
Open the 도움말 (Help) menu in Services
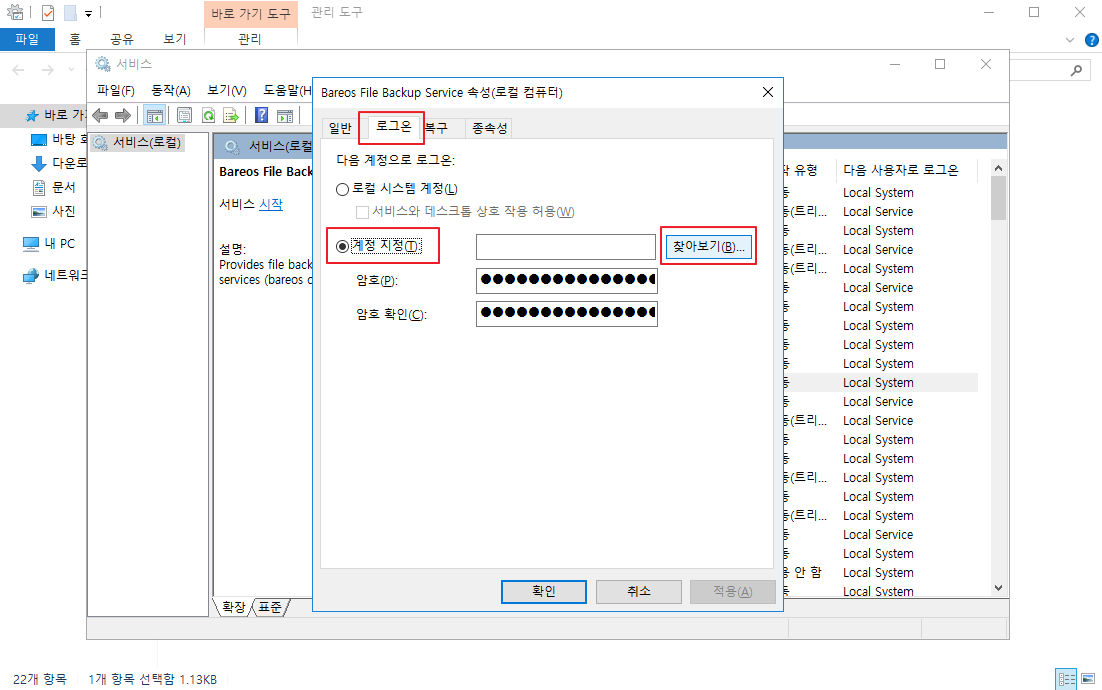click(x=287, y=91)
